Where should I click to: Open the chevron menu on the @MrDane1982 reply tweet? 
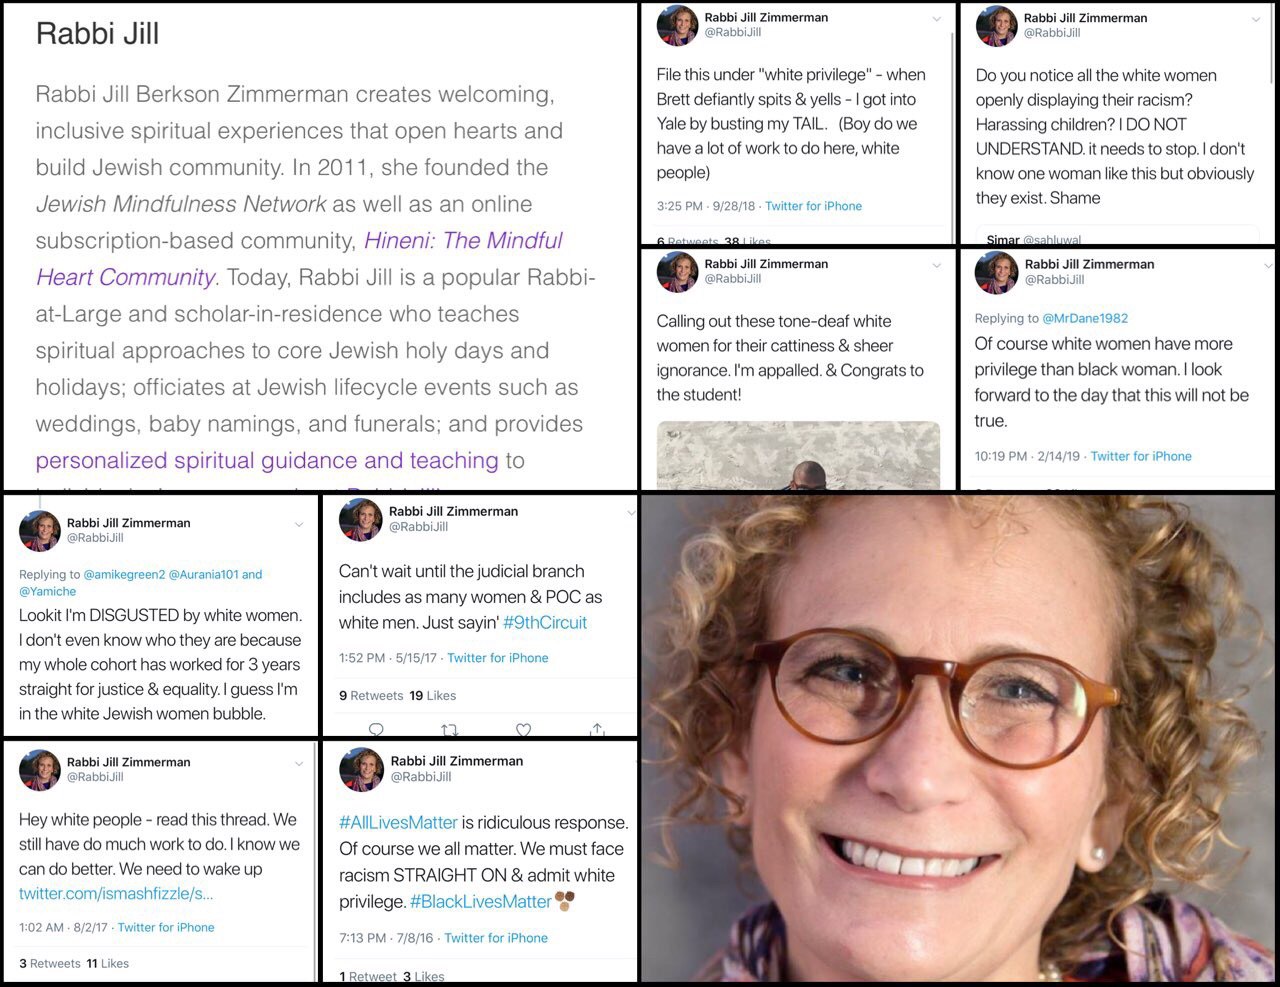1256,266
